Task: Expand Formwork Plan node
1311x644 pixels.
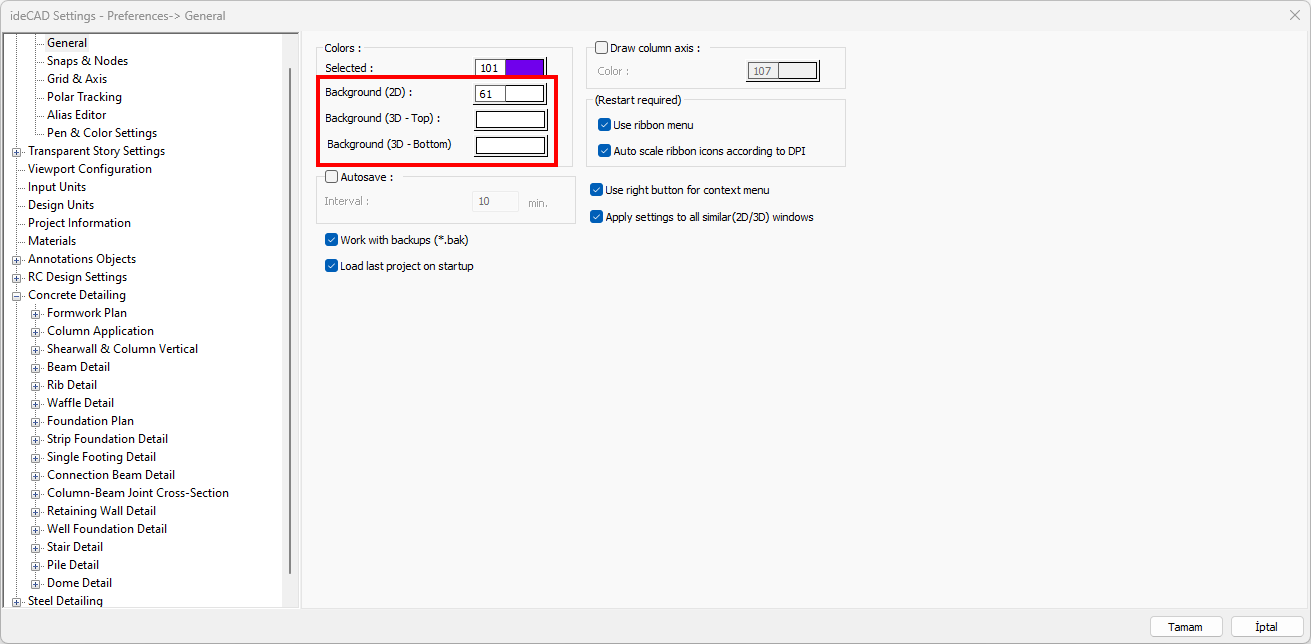Action: [x=35, y=314]
